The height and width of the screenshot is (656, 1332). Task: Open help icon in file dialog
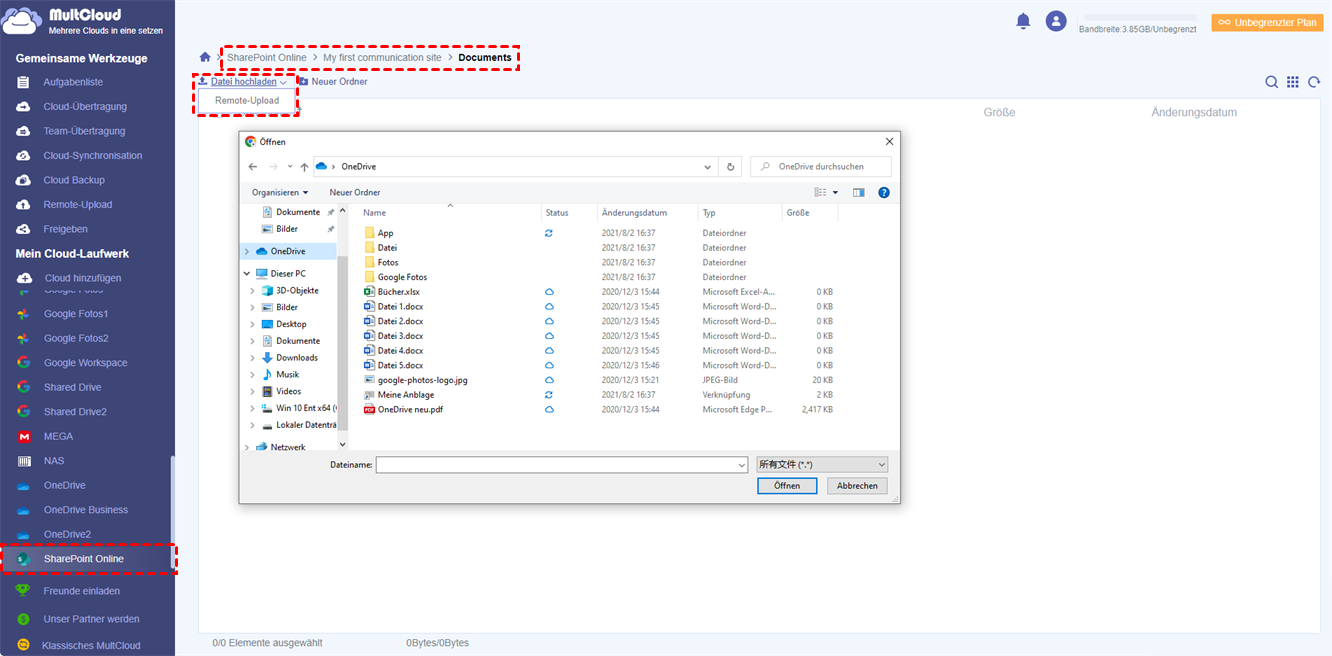[x=884, y=192]
